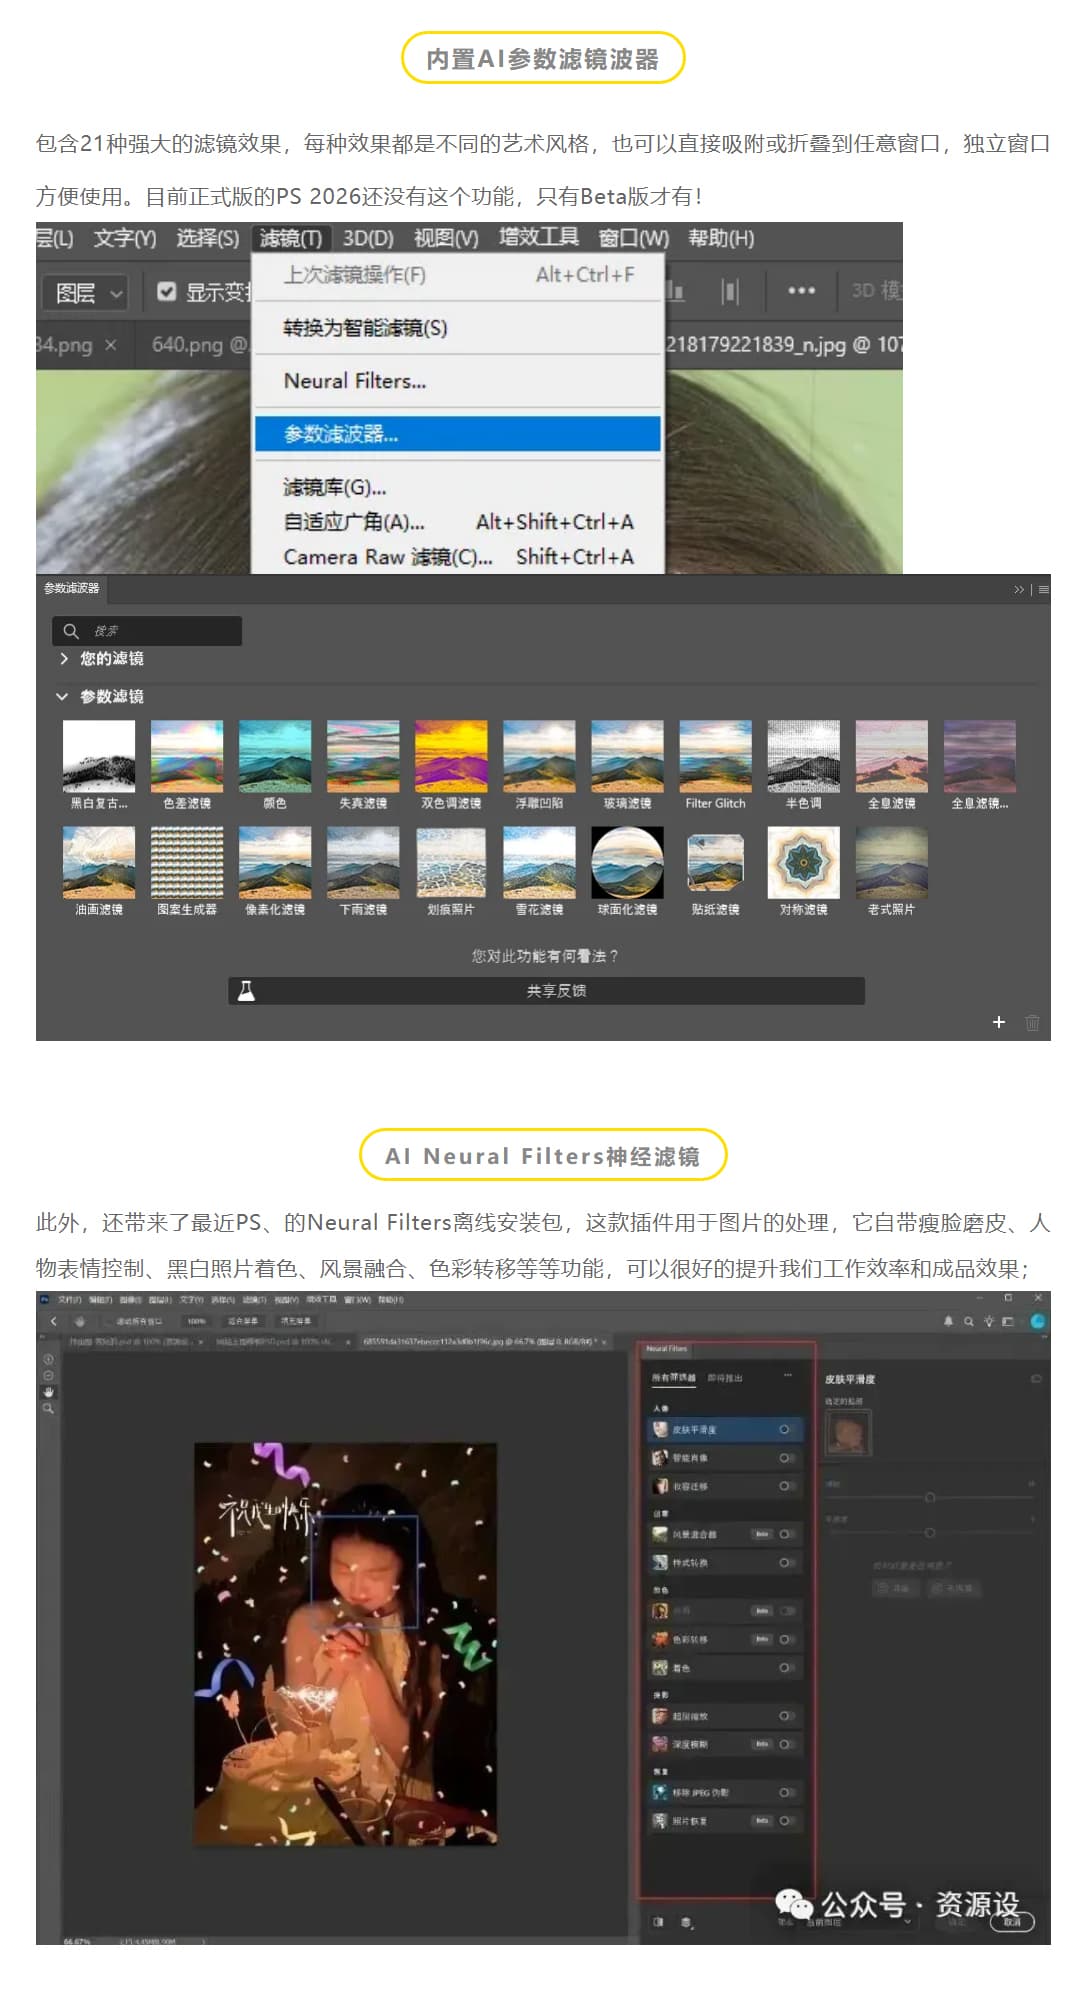Image resolution: width=1084 pixels, height=1993 pixels.
Task: Toggle the 深度模糊 filter switch
Action: point(787,1744)
